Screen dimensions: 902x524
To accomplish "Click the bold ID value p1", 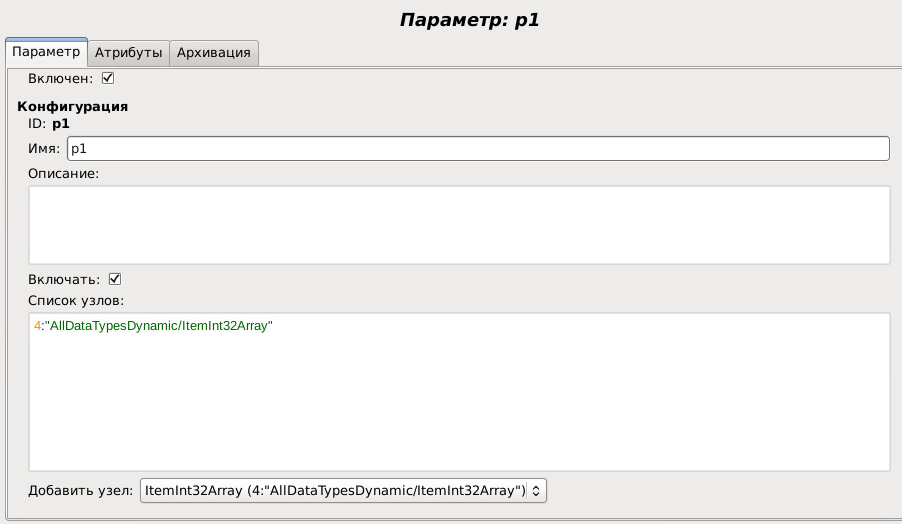I will (x=61, y=124).
